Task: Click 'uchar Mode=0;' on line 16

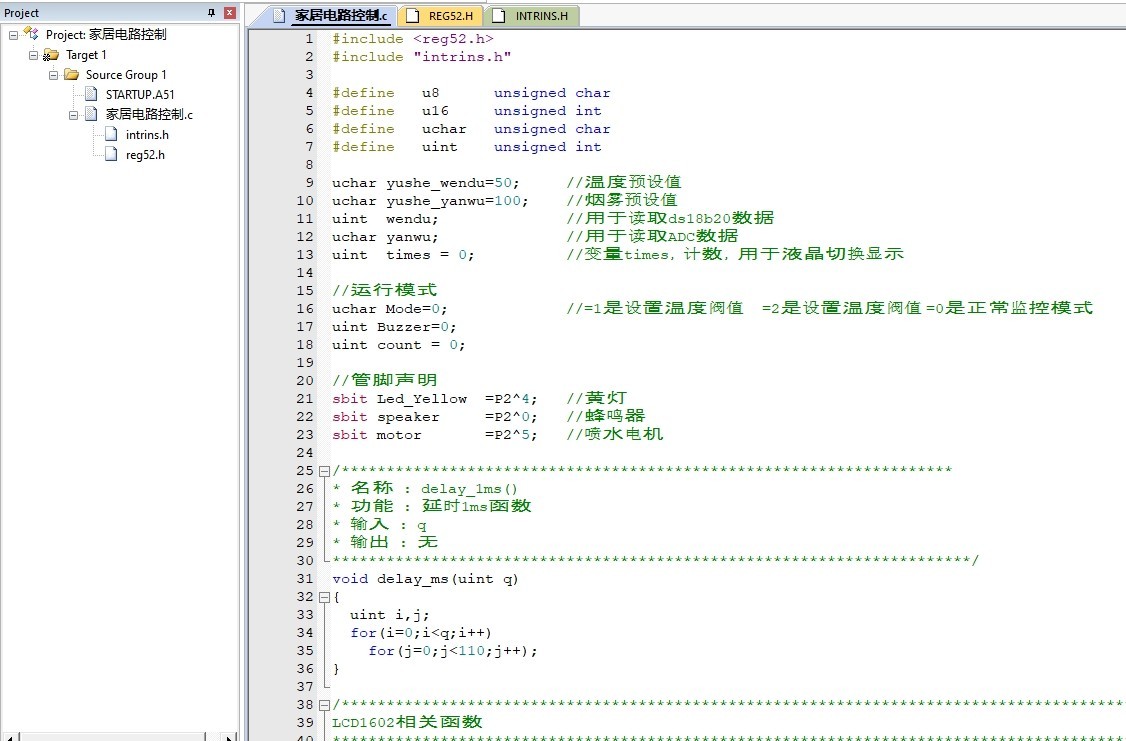Action: pyautogui.click(x=390, y=309)
